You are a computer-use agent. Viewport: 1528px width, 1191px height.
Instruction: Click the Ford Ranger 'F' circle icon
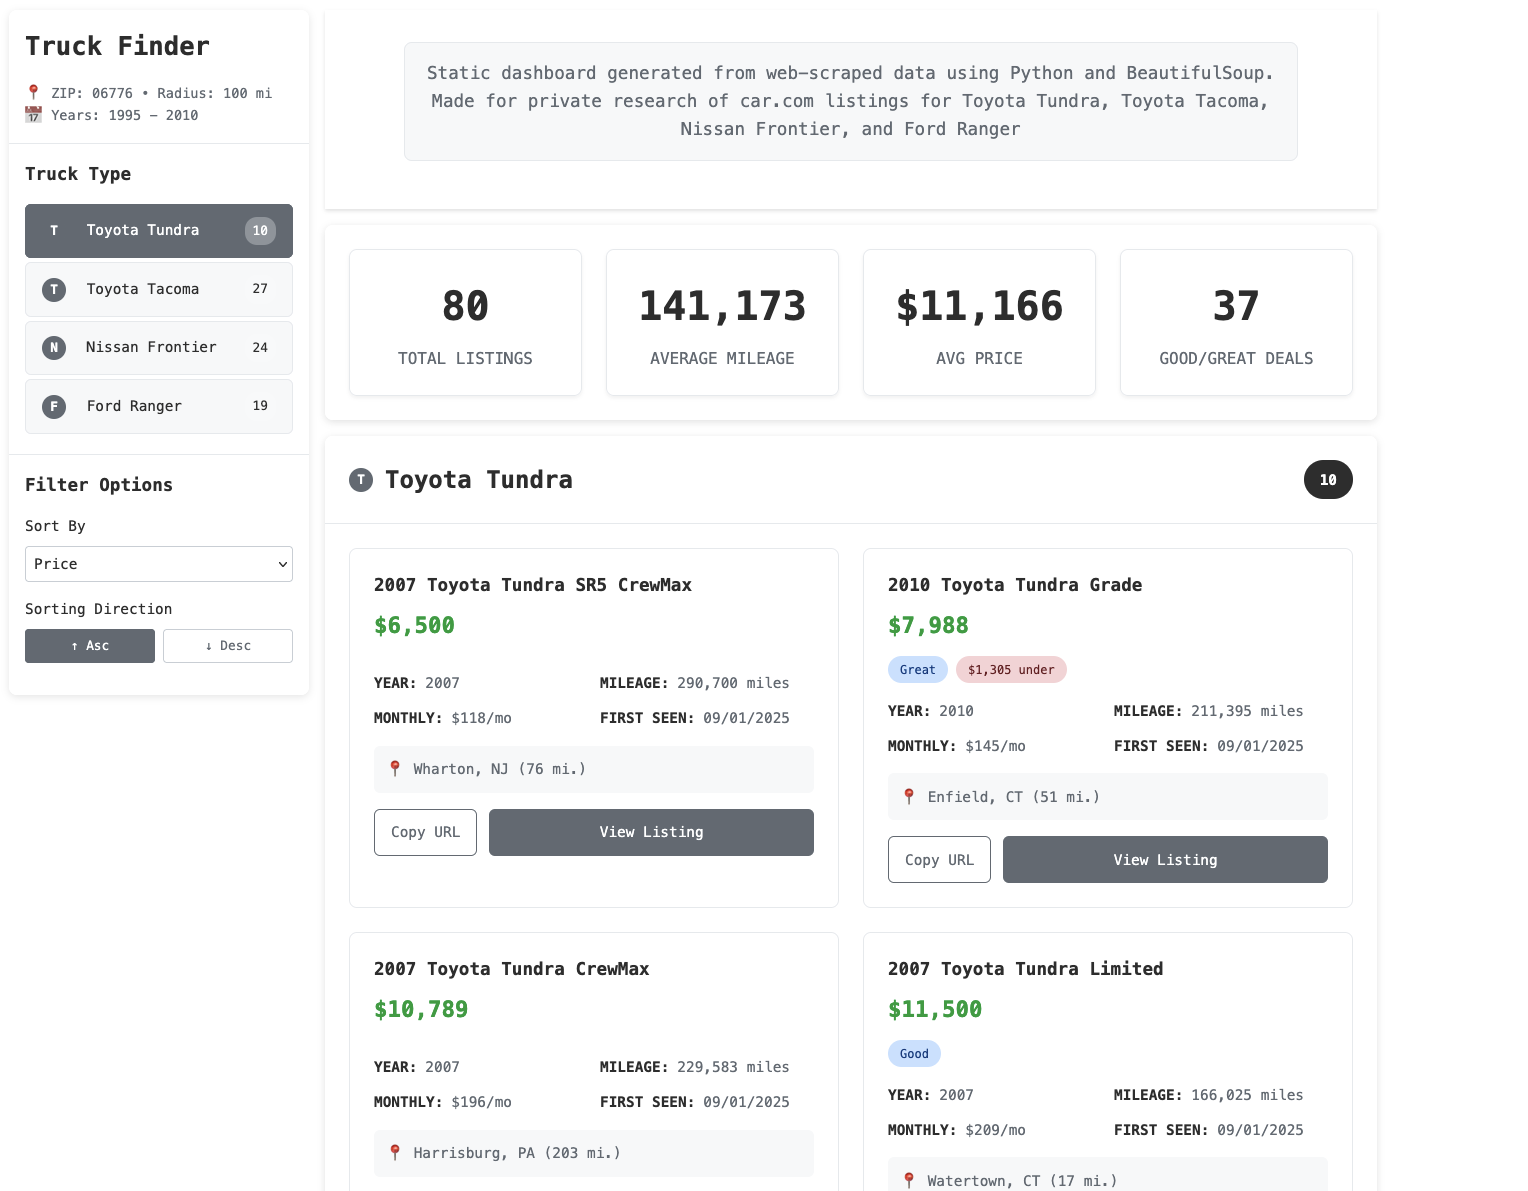[x=54, y=407]
